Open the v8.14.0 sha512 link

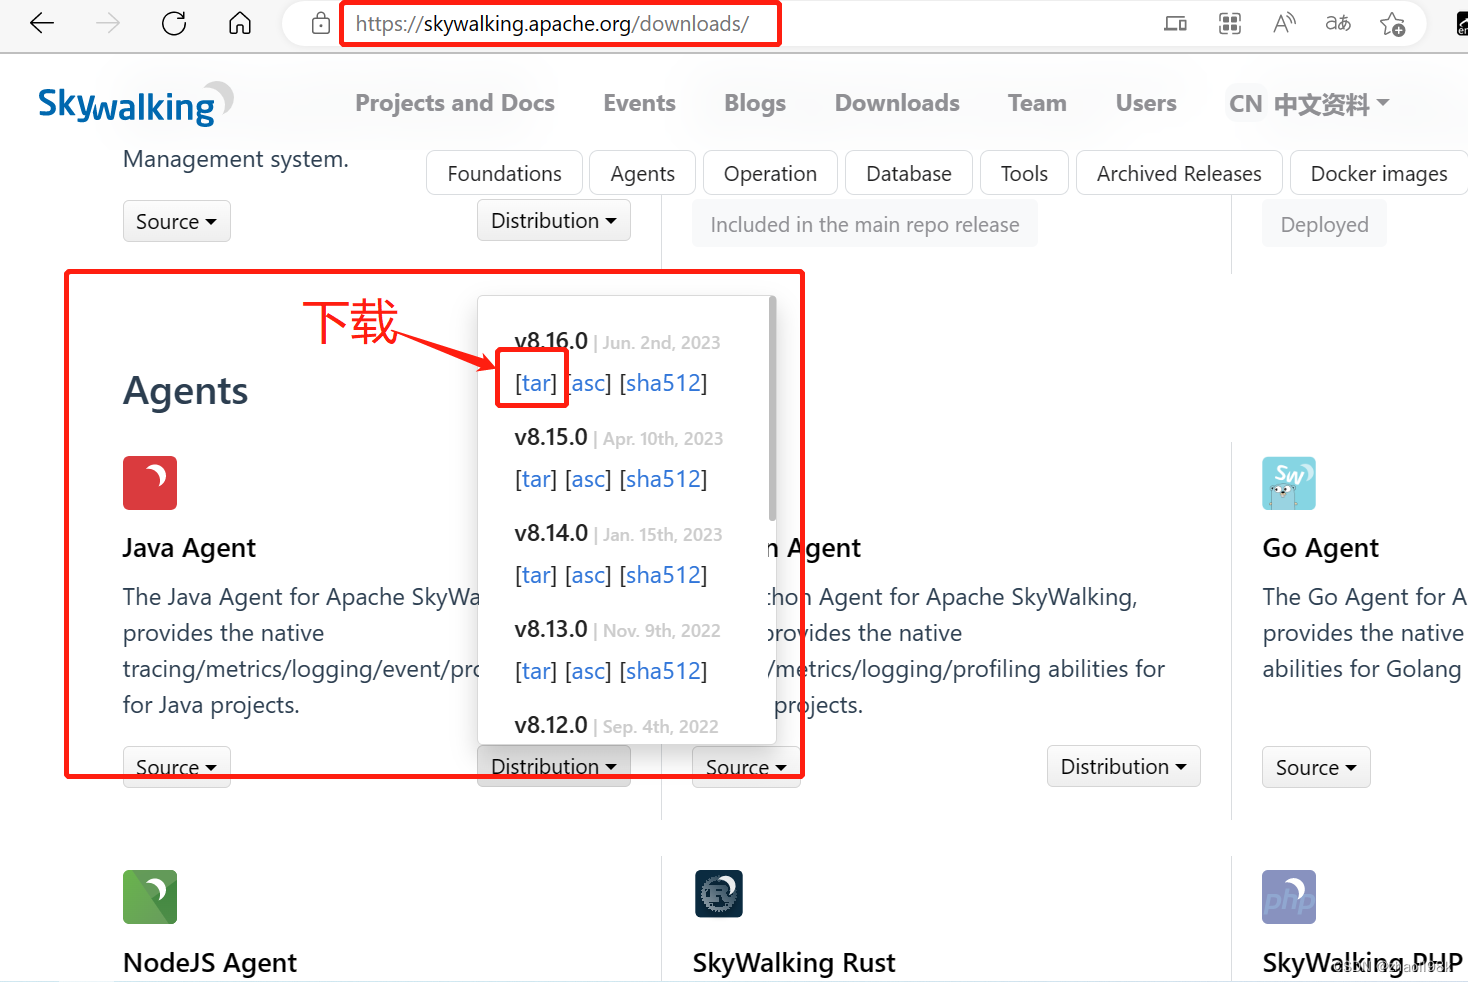[664, 574]
